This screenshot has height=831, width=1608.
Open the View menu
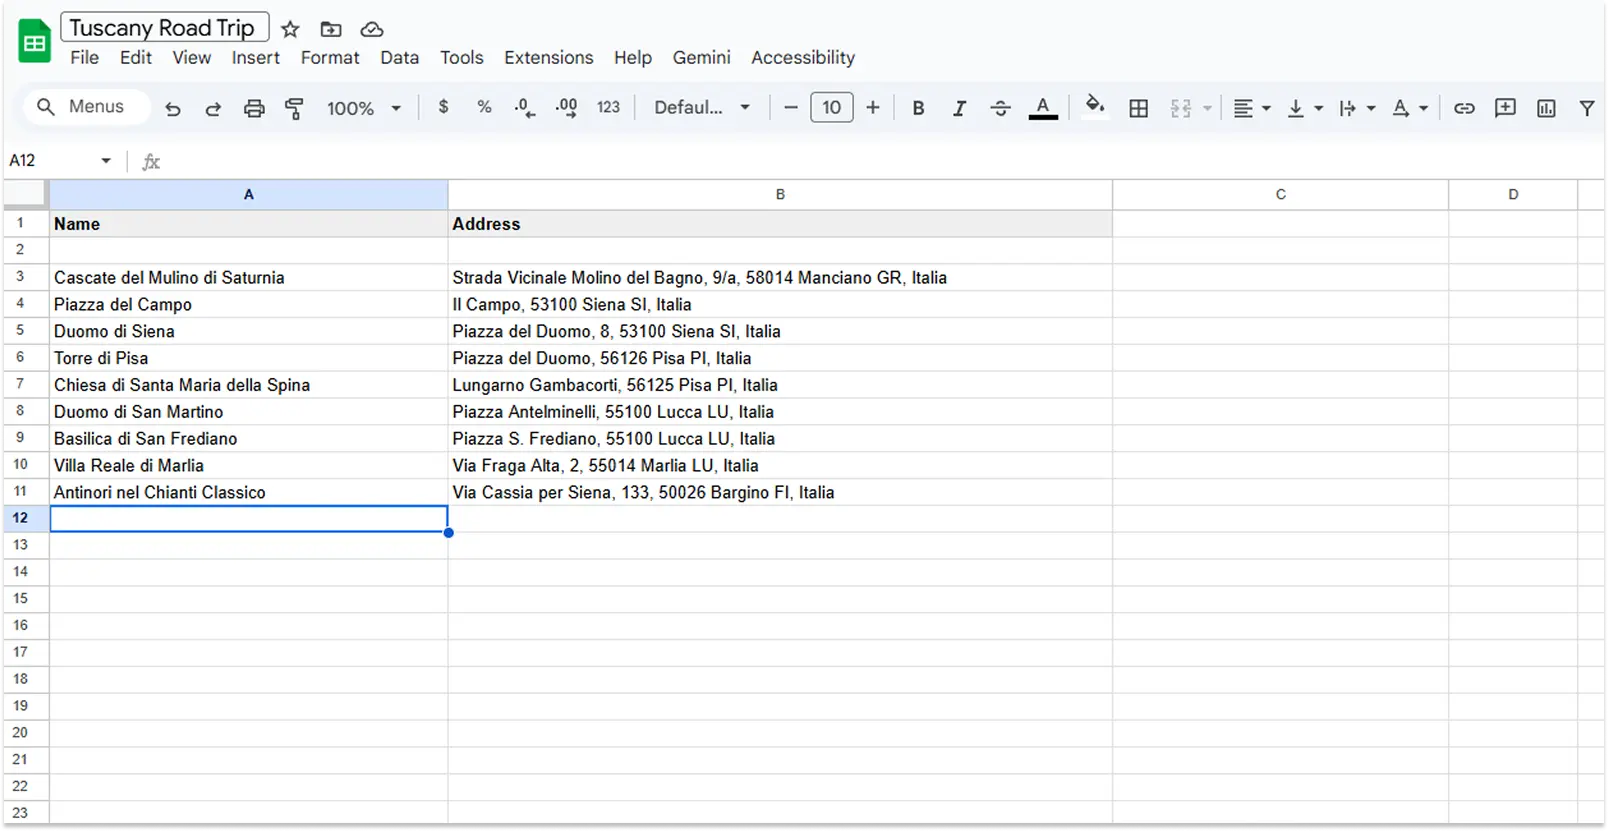191,58
